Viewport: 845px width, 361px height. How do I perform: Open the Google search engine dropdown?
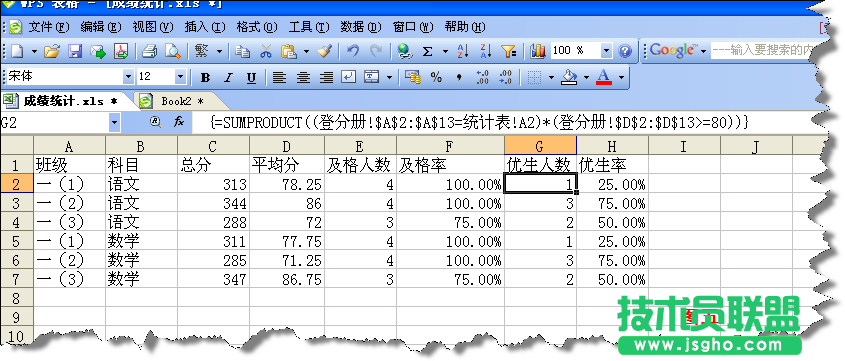[x=704, y=51]
